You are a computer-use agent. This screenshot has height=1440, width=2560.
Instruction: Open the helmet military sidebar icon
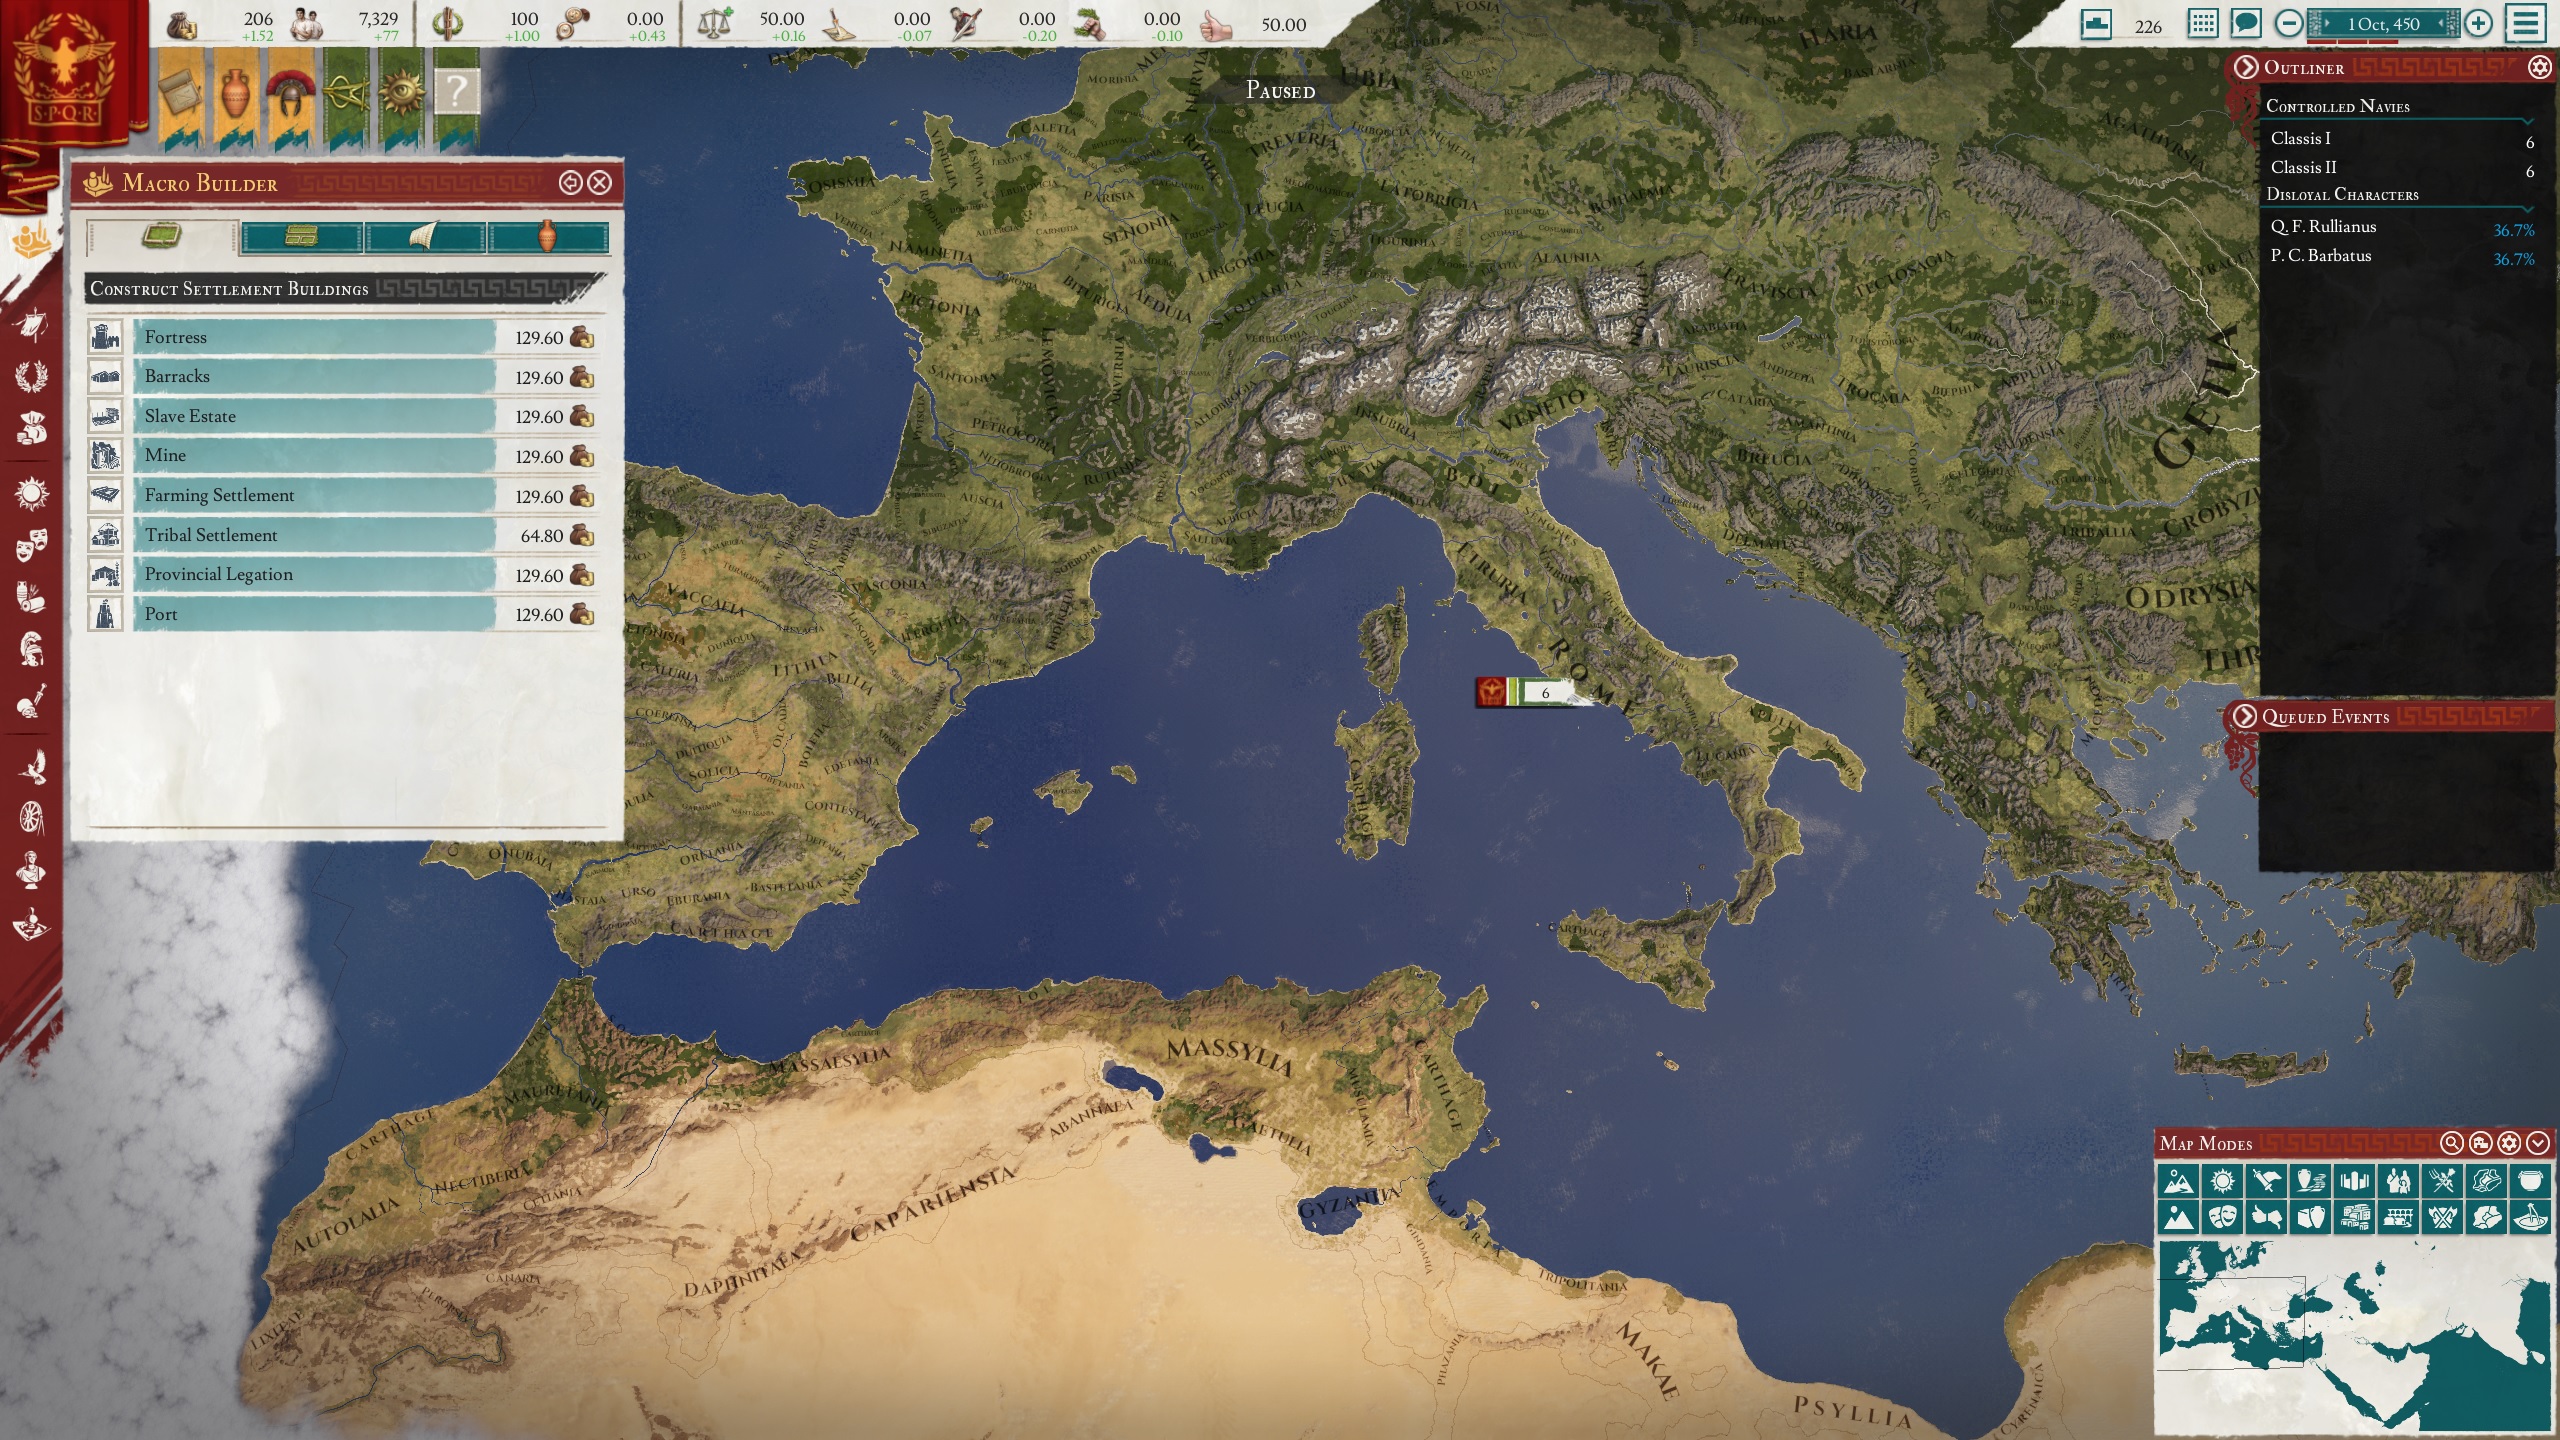[32, 649]
